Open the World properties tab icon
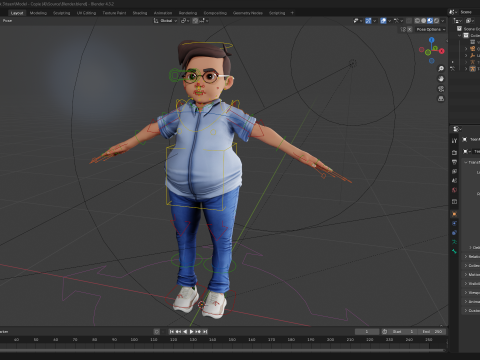Image resolution: width=480 pixels, height=360 pixels. [454, 190]
